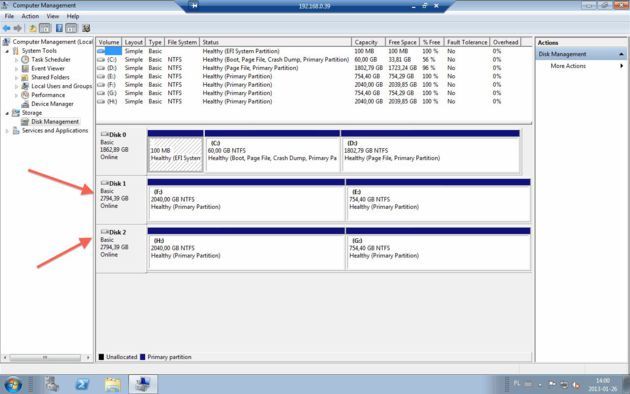This screenshot has width=630, height=394.
Task: Open the More Actions submenu arrow
Action: (x=621, y=66)
